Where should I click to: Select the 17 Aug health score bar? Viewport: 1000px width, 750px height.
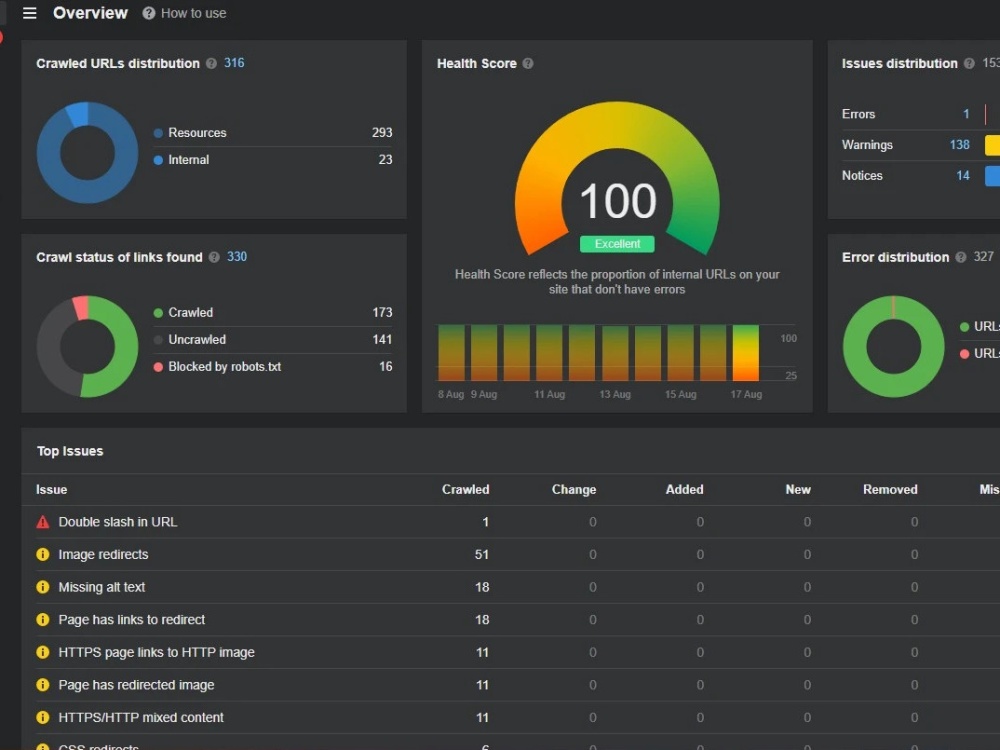click(746, 353)
